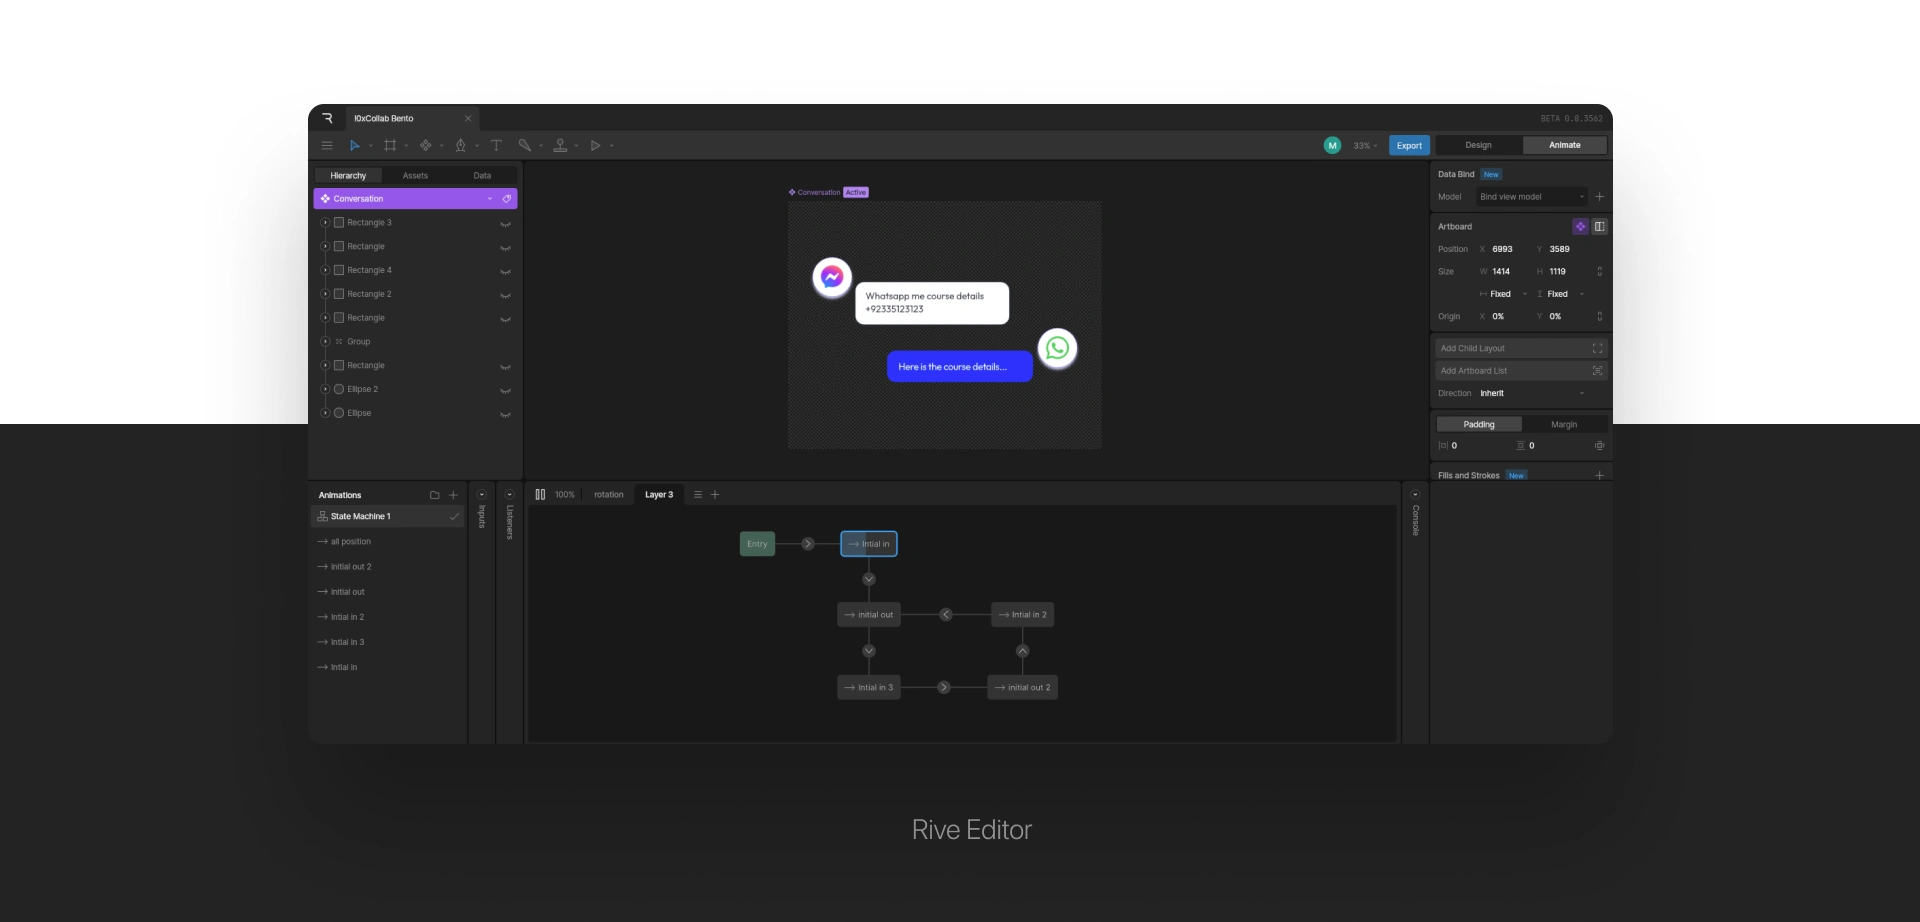Add a new animation with plus
The image size is (1920, 922).
[x=453, y=495]
